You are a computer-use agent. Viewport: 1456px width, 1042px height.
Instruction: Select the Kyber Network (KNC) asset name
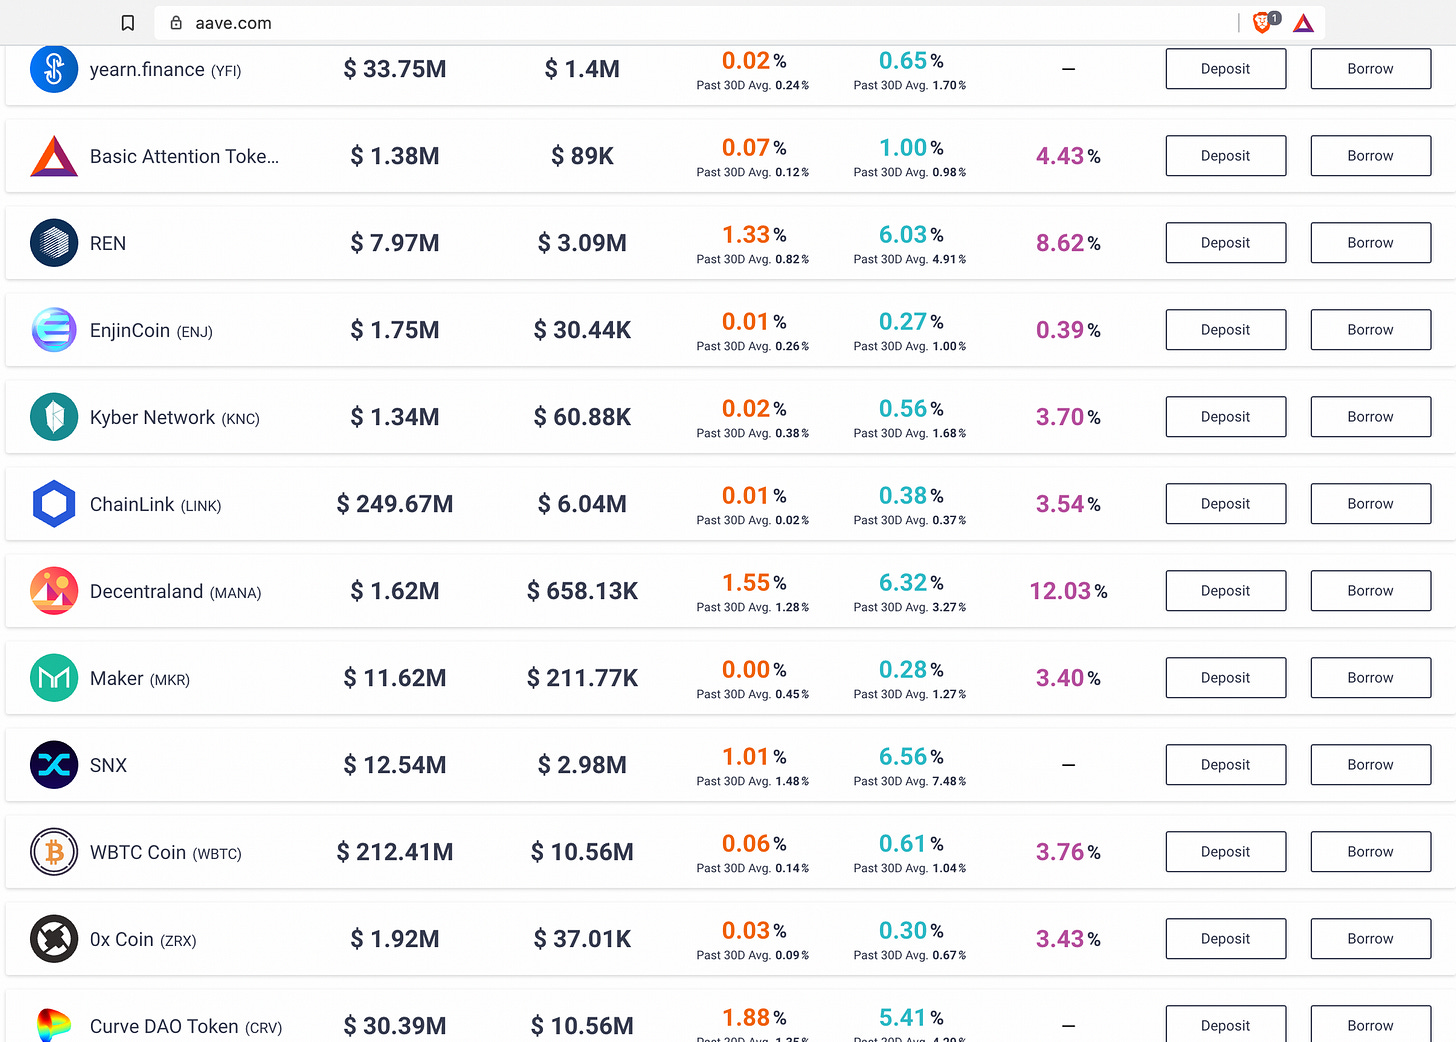175,418
